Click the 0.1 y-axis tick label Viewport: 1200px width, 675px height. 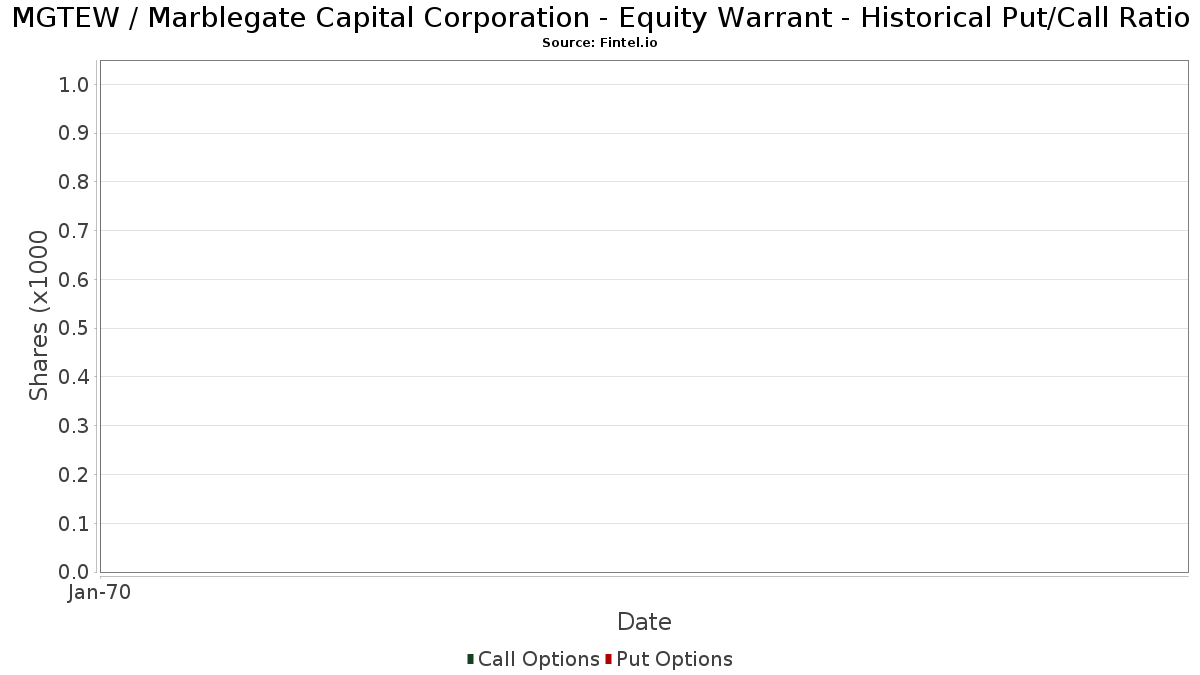(x=74, y=524)
